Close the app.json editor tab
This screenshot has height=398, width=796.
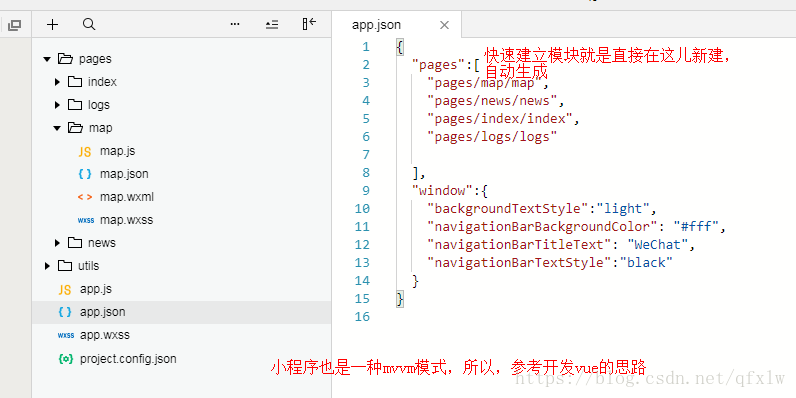[444, 25]
